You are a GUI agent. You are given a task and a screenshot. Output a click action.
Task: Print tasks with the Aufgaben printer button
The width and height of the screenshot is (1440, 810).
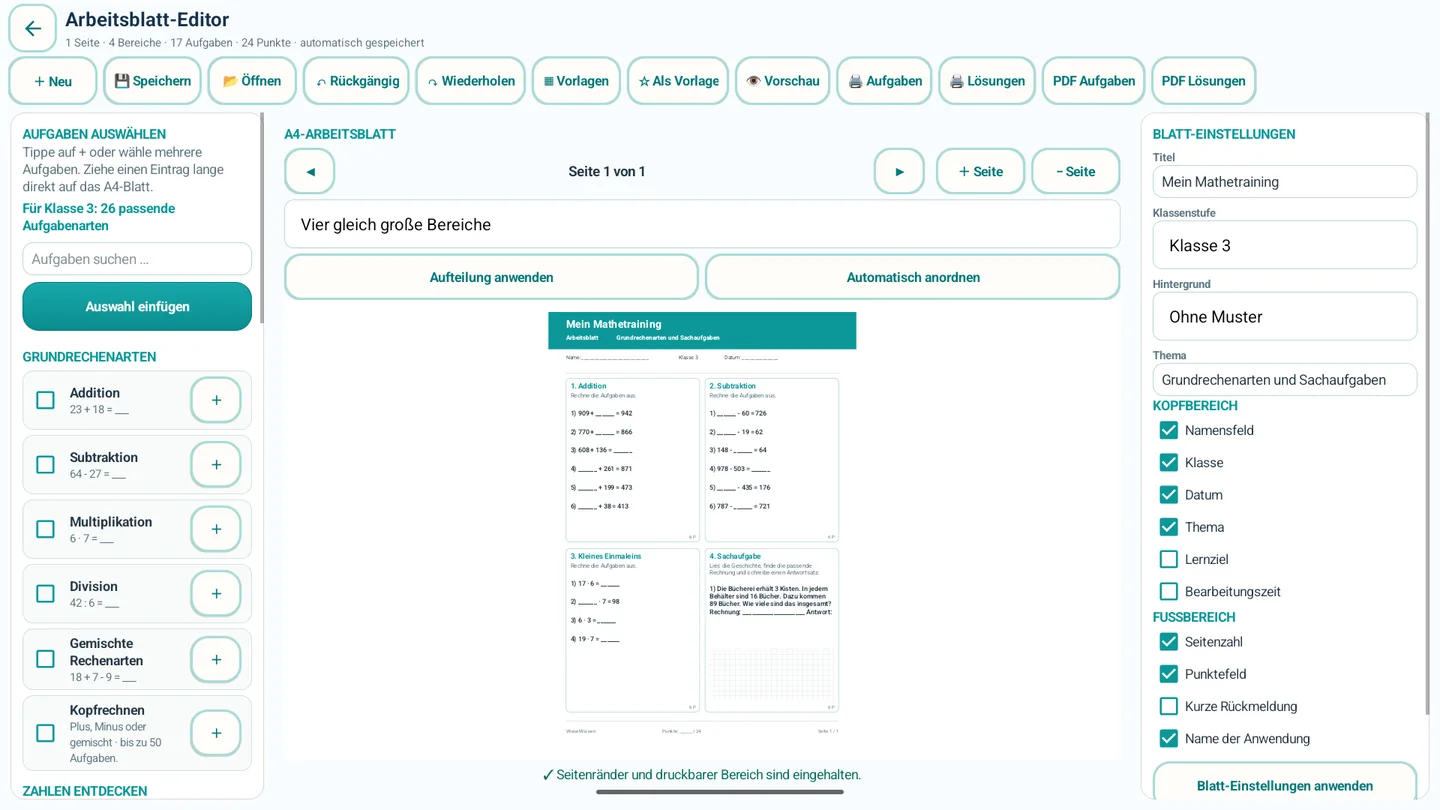point(885,81)
